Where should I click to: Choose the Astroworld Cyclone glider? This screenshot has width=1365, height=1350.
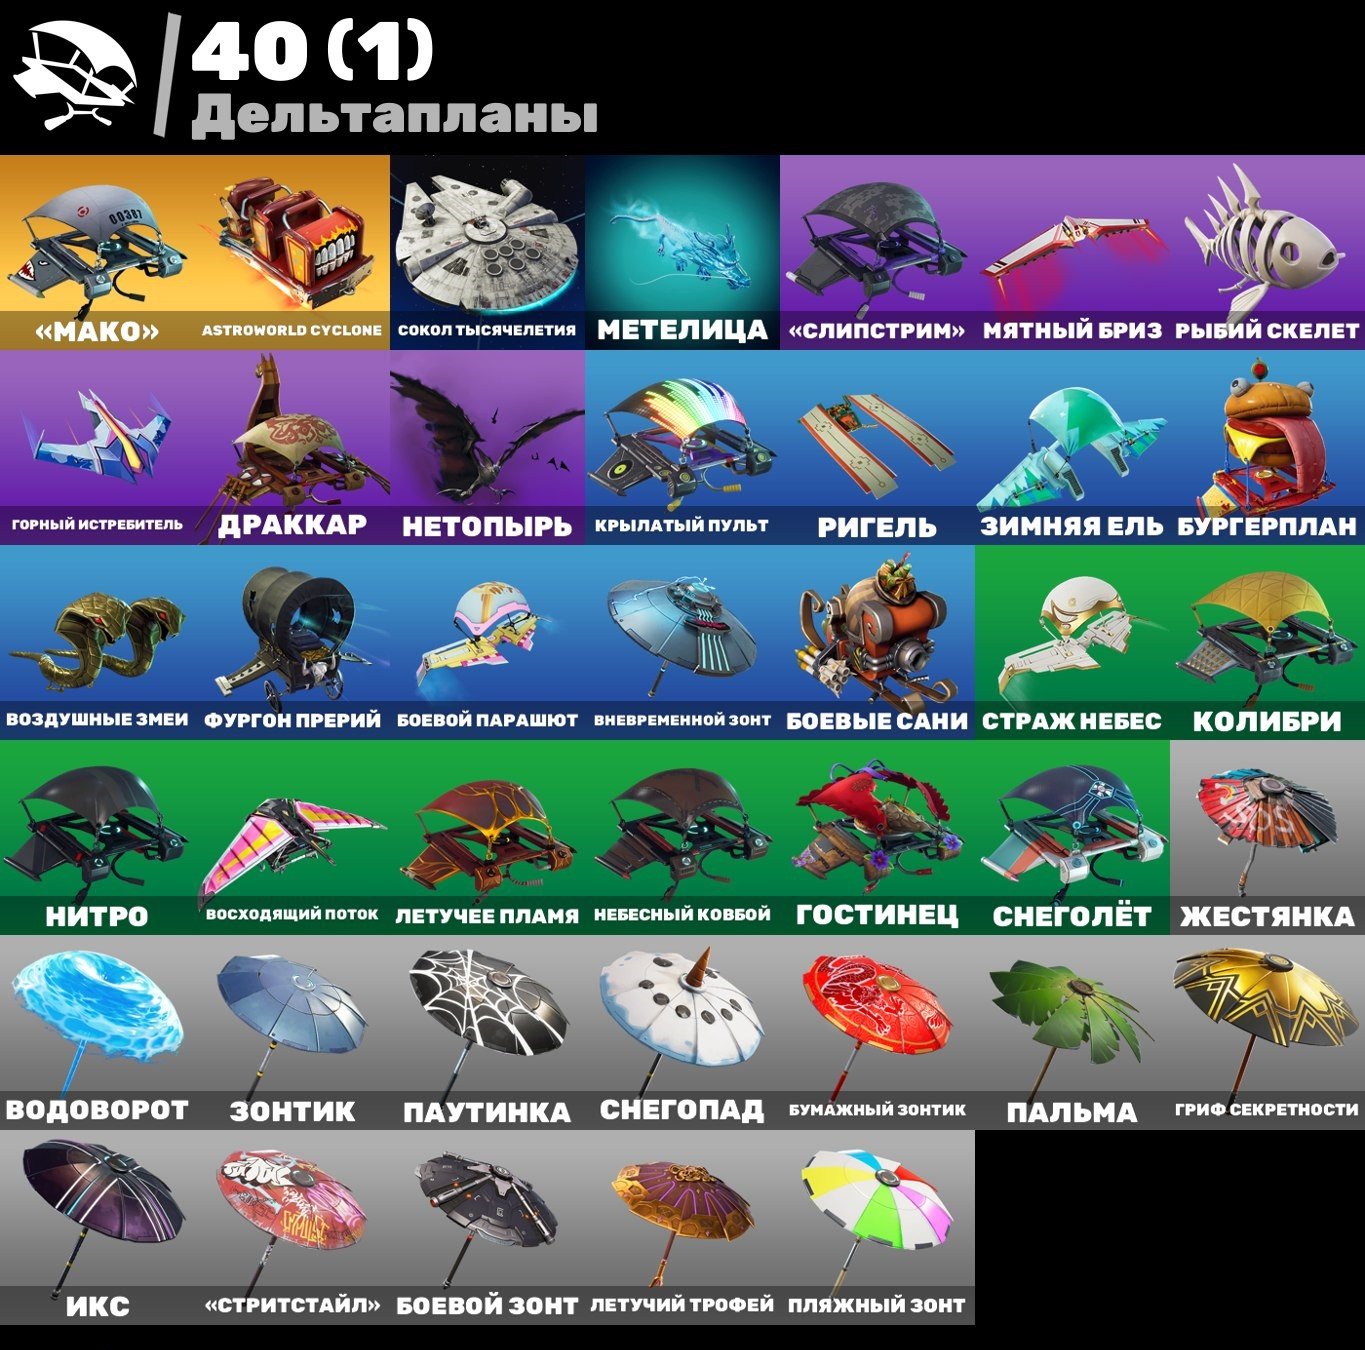coord(292,252)
